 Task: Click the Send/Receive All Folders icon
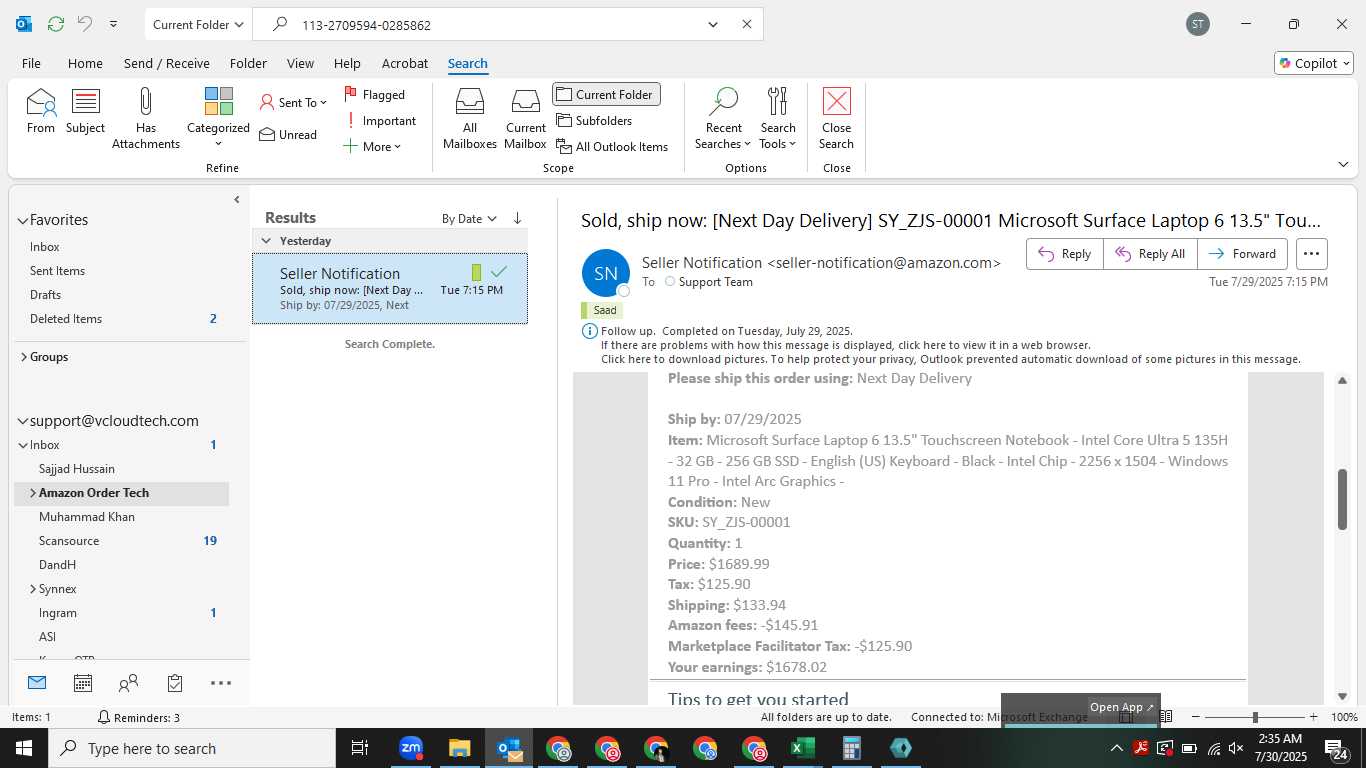(55, 24)
